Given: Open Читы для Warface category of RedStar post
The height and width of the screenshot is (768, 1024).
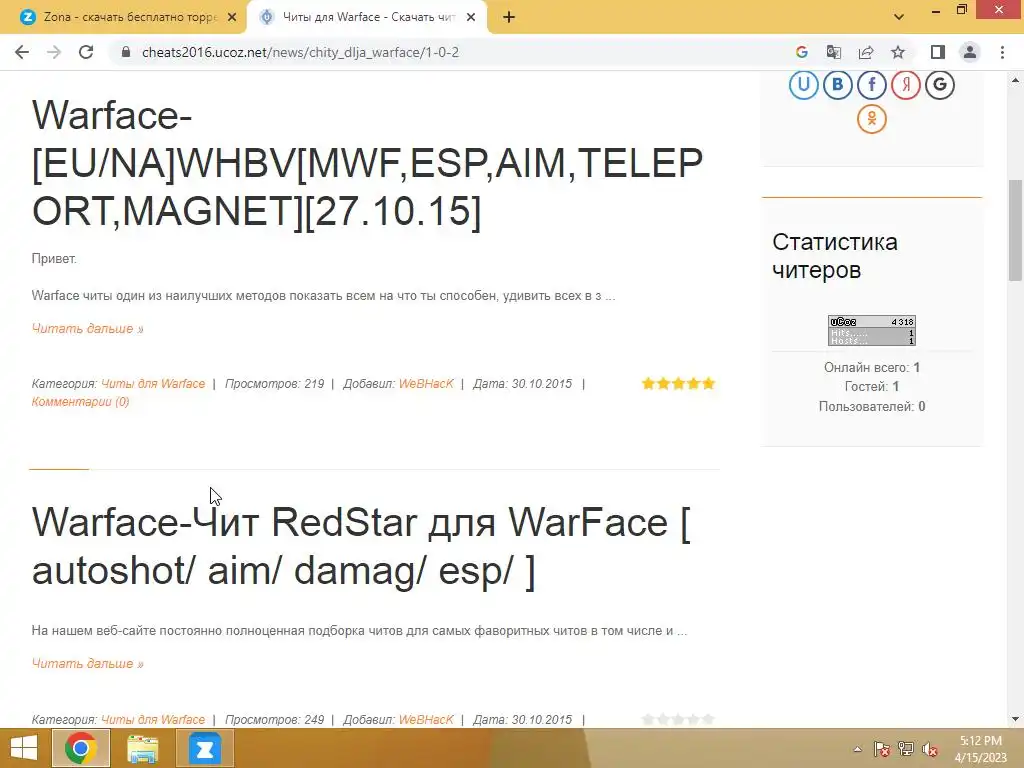Looking at the screenshot, I should [153, 720].
